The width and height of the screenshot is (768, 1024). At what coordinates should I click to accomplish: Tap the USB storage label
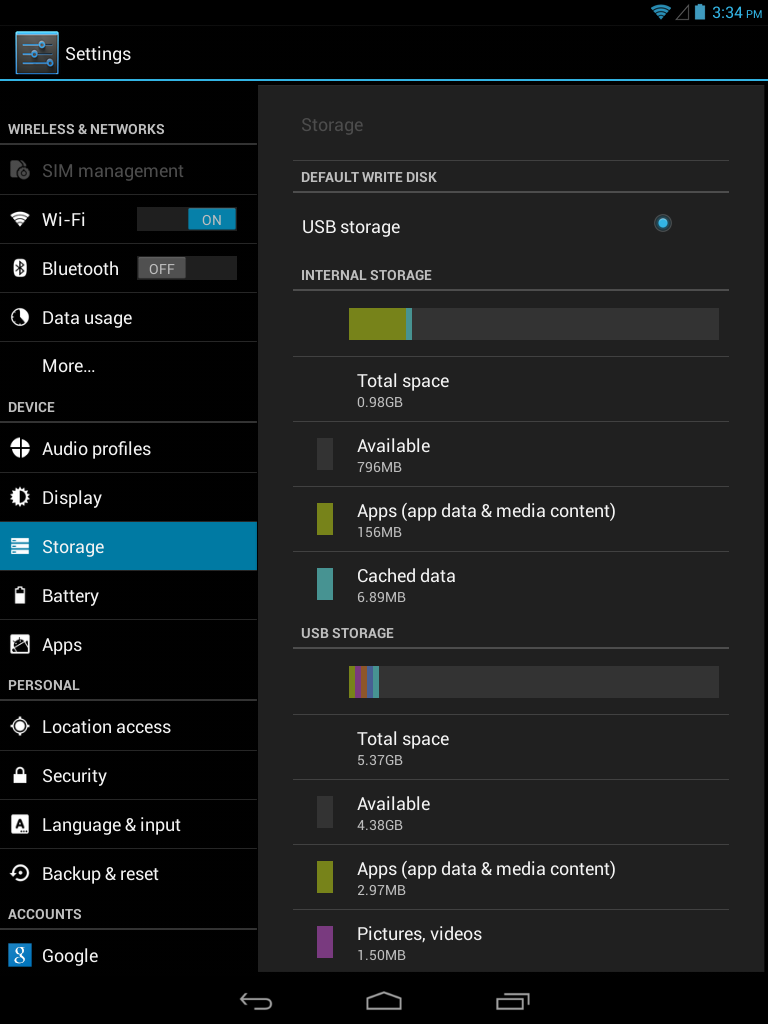pyautogui.click(x=351, y=227)
